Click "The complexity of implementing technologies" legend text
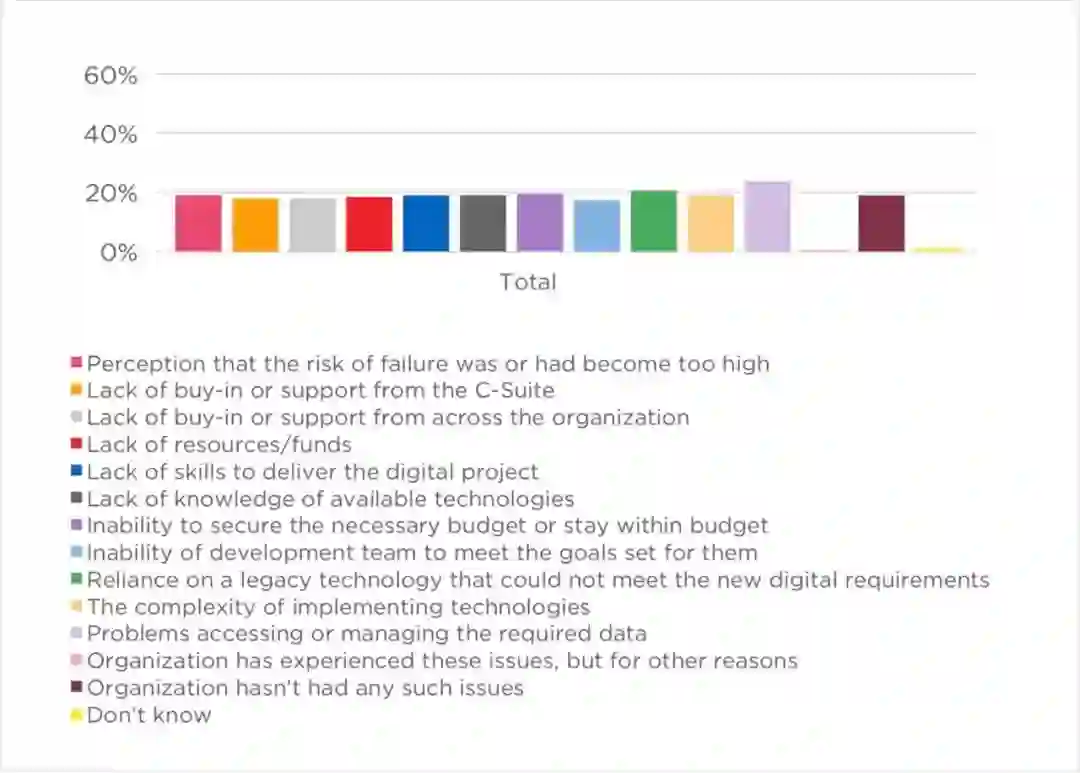 [338, 607]
